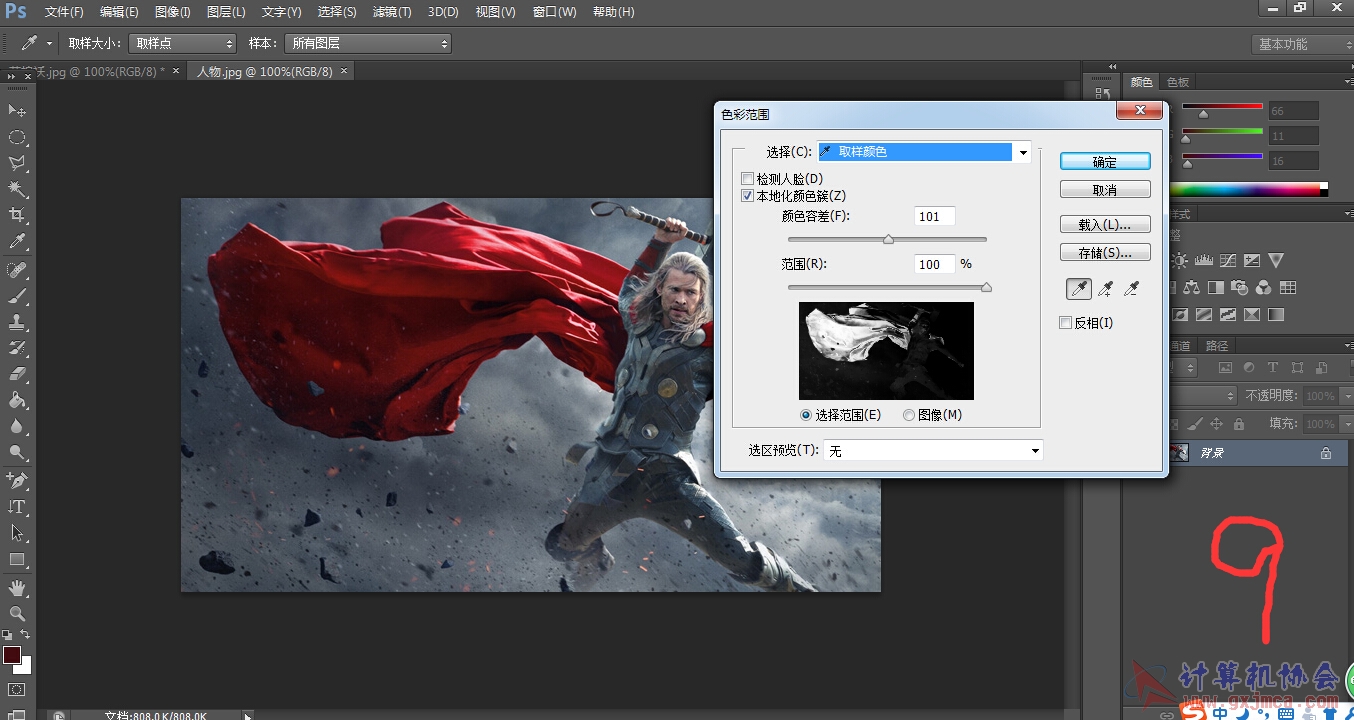1354x720 pixels.
Task: Open the 选区预览 dropdown
Action: 933,451
